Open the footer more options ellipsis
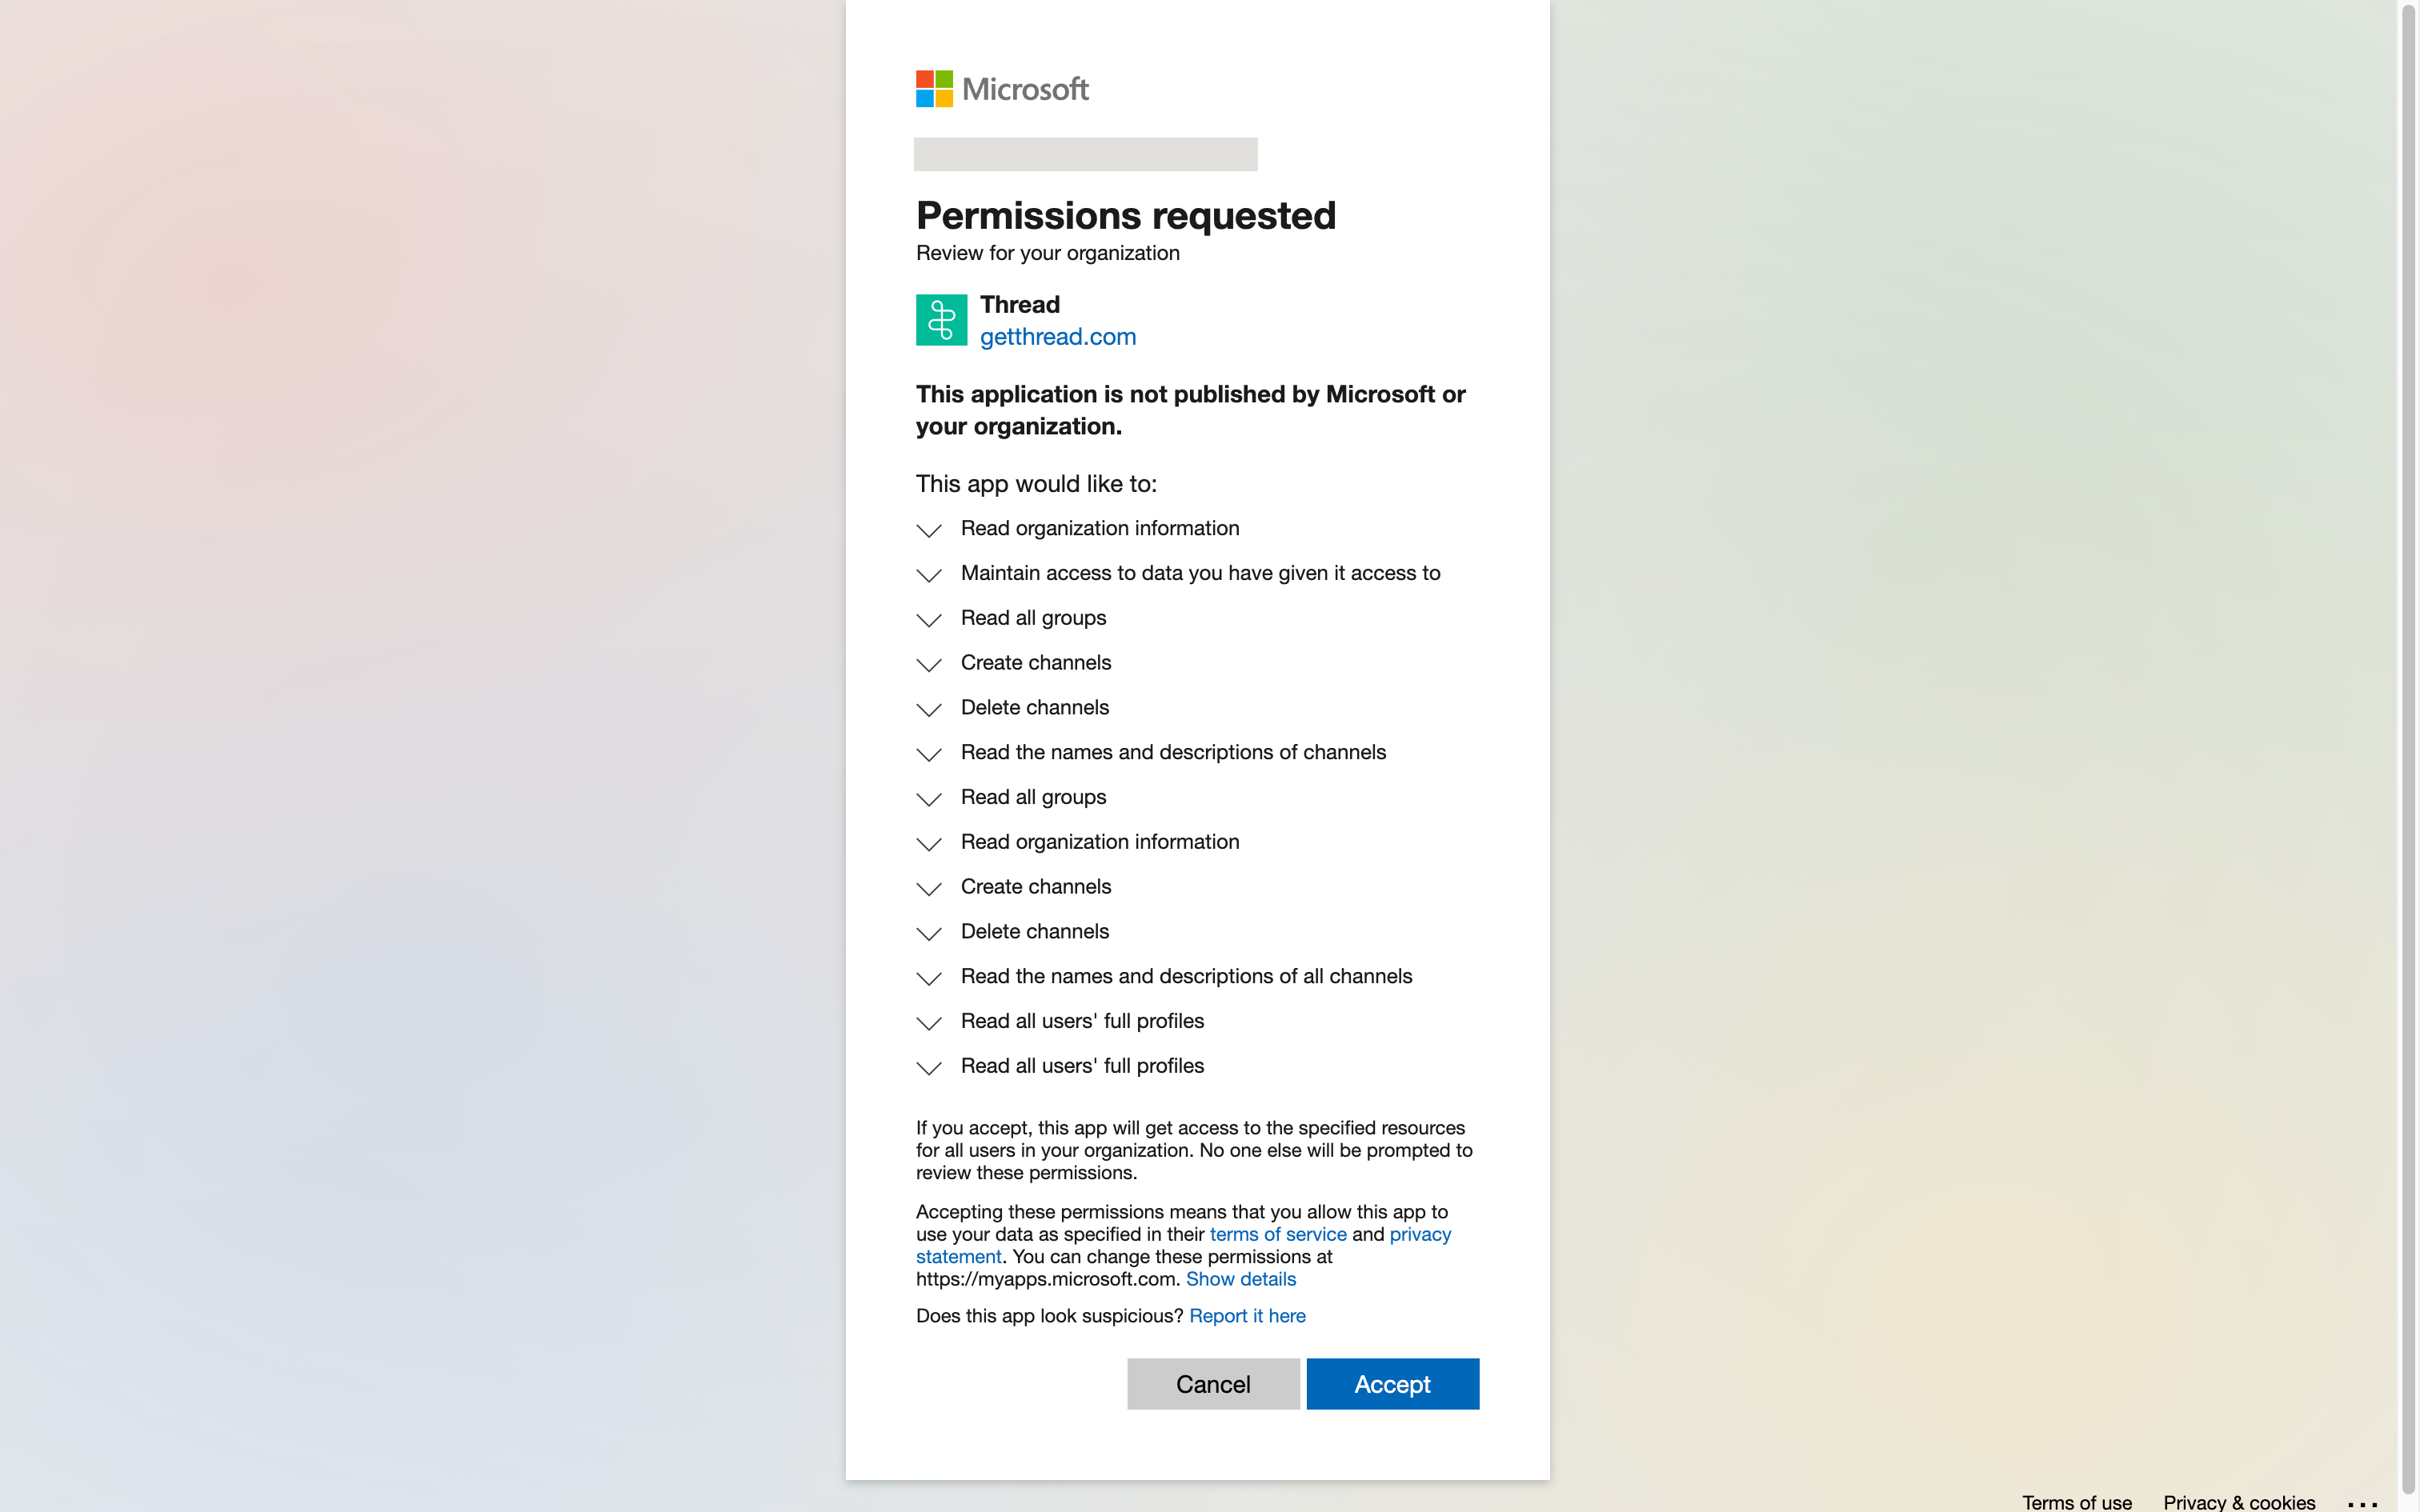Viewport: 2420px width, 1512px height. coord(2363,1503)
